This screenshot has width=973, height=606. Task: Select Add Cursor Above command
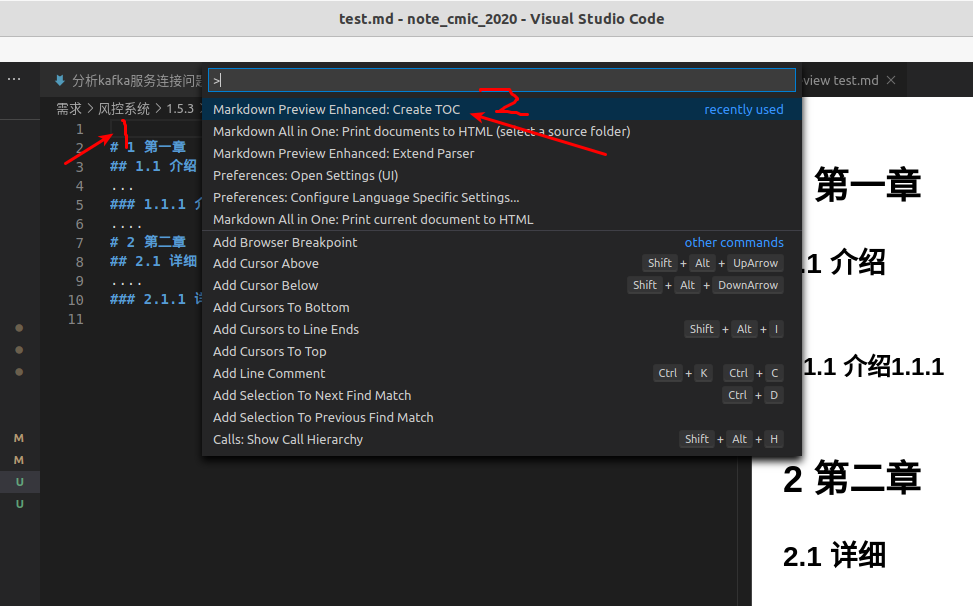tap(501, 264)
